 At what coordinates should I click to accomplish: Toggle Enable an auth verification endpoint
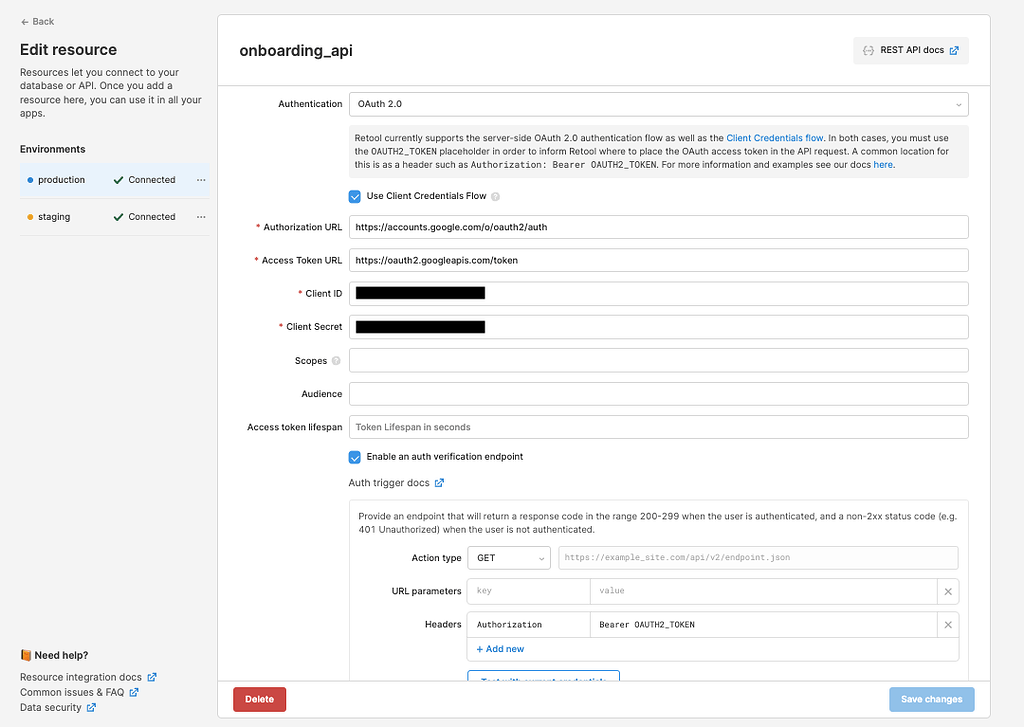355,457
